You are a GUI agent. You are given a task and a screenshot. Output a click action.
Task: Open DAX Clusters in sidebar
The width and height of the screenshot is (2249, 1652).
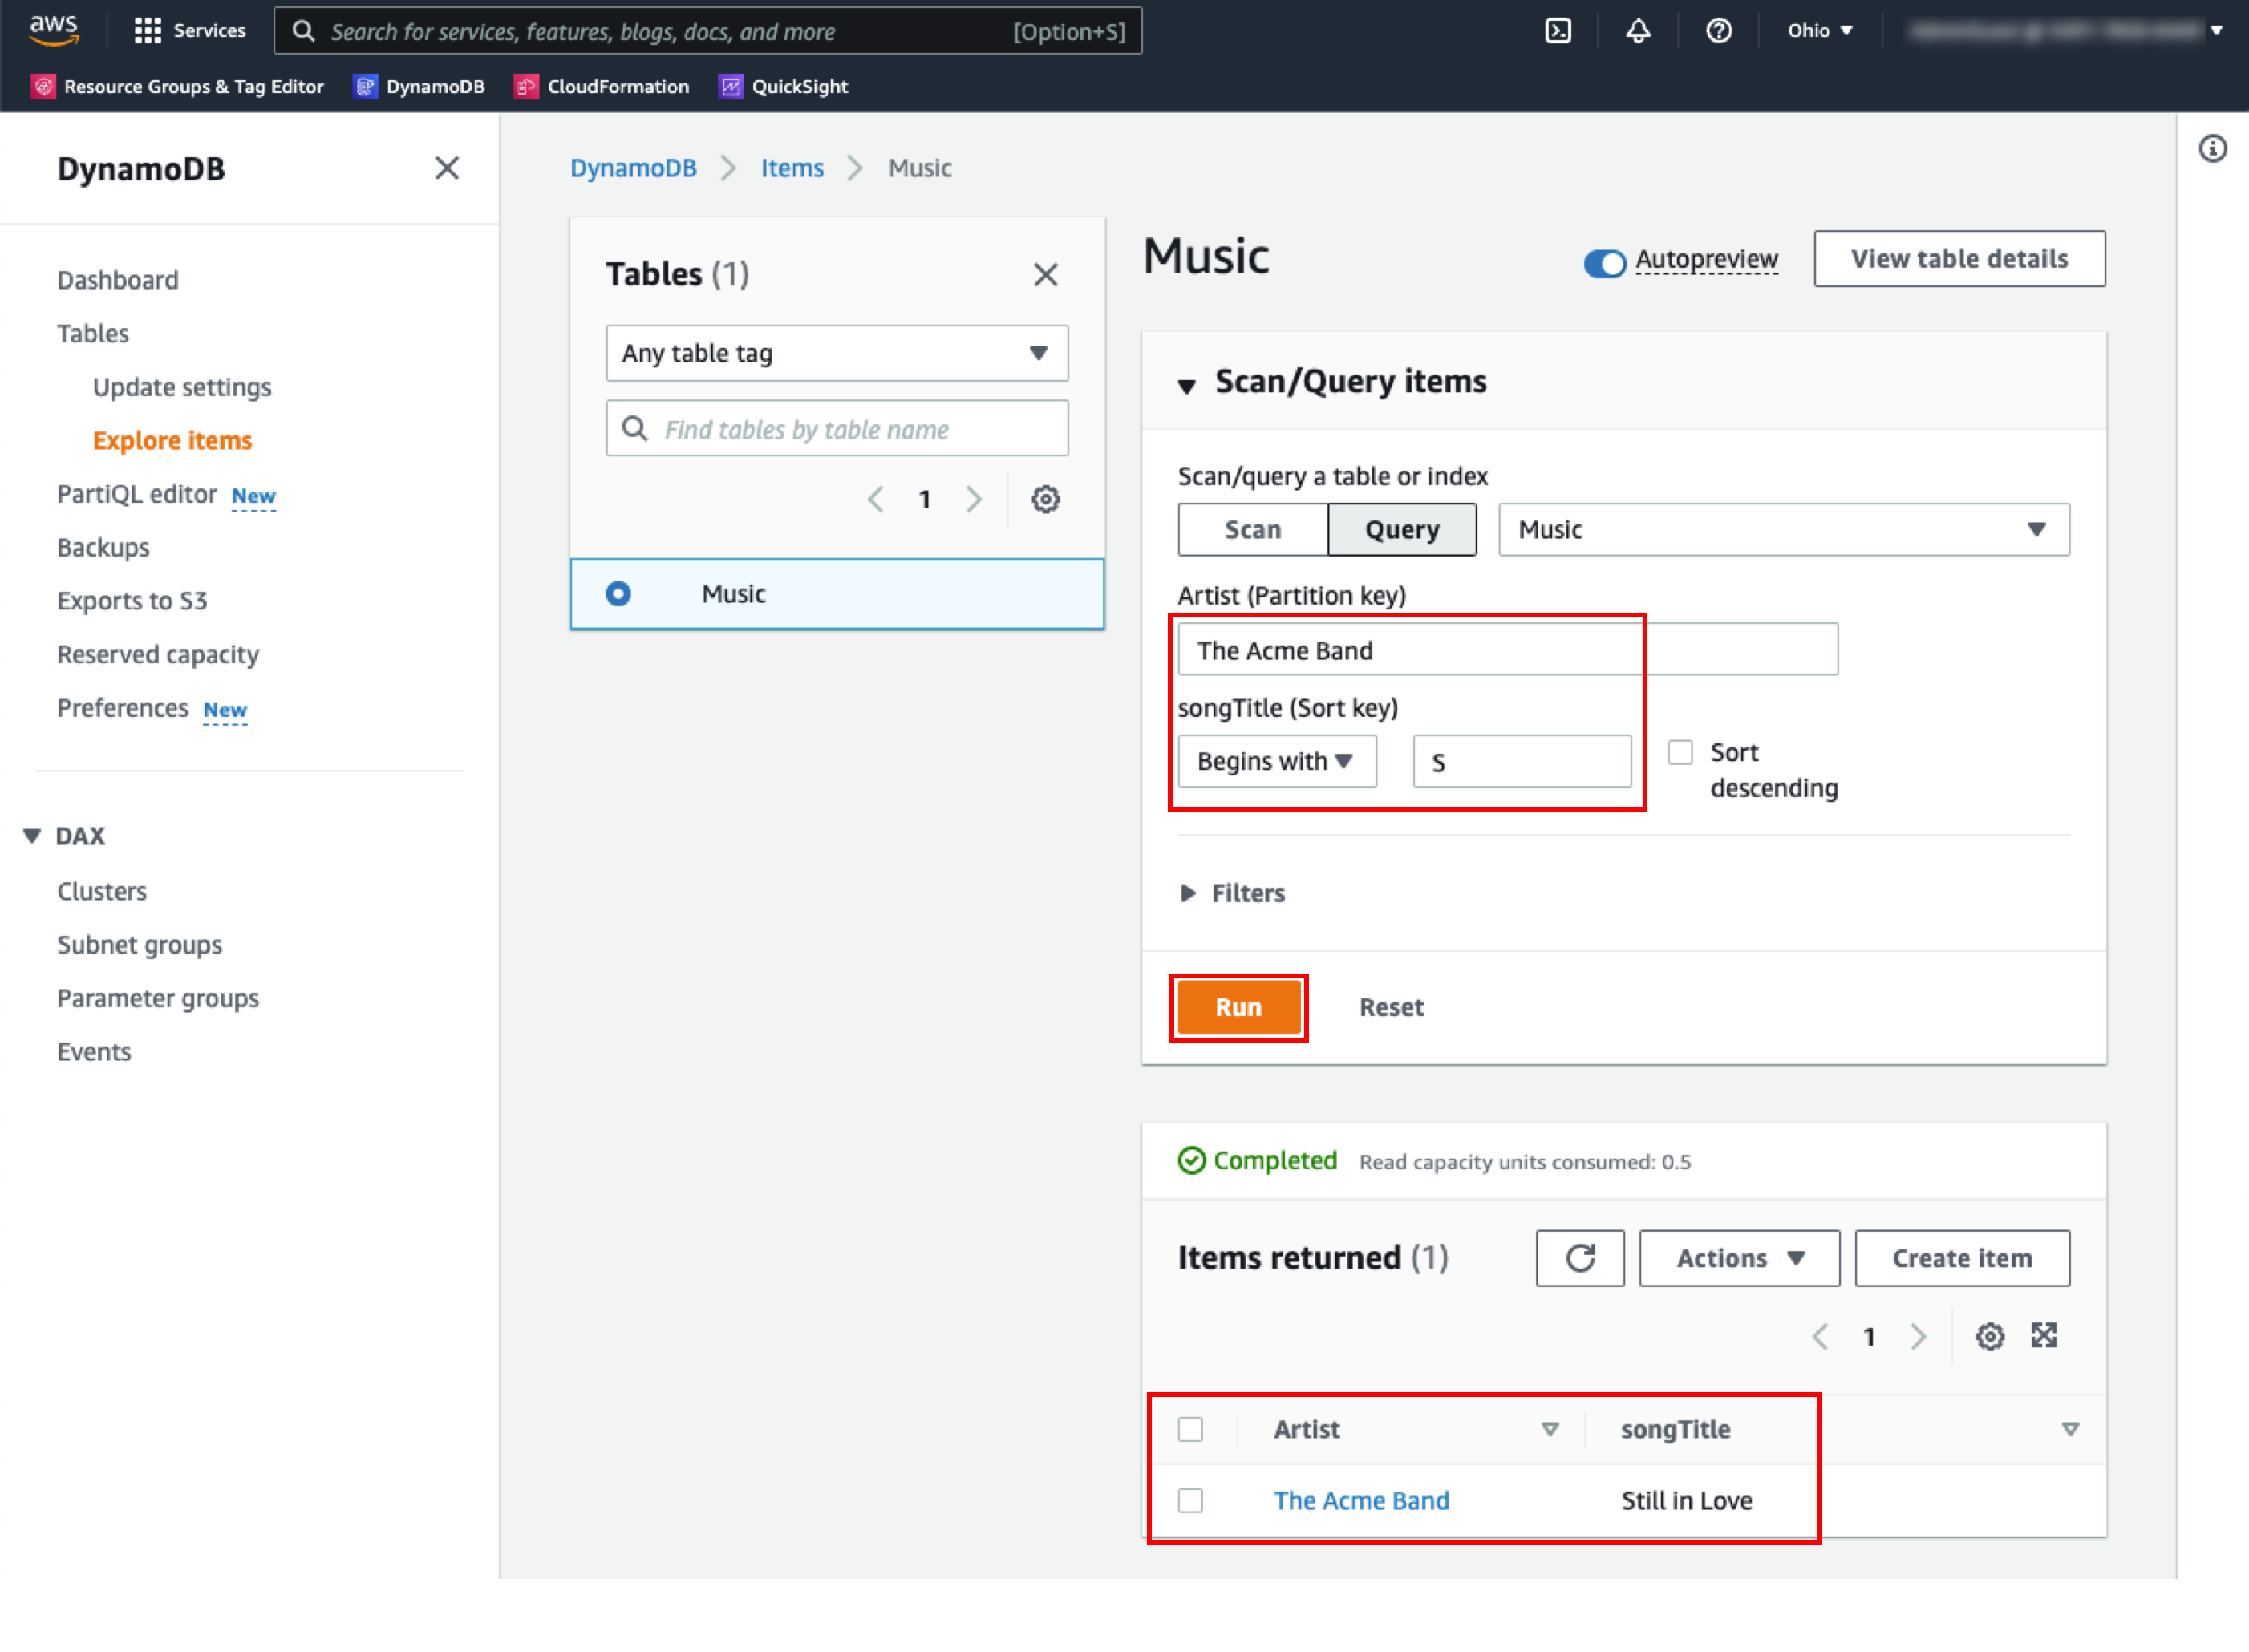pos(102,891)
